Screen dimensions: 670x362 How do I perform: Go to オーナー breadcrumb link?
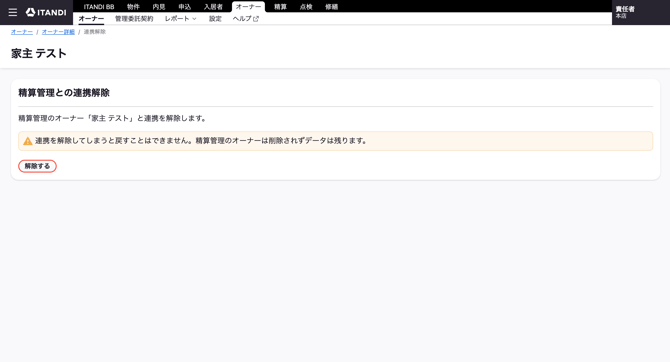(x=22, y=32)
